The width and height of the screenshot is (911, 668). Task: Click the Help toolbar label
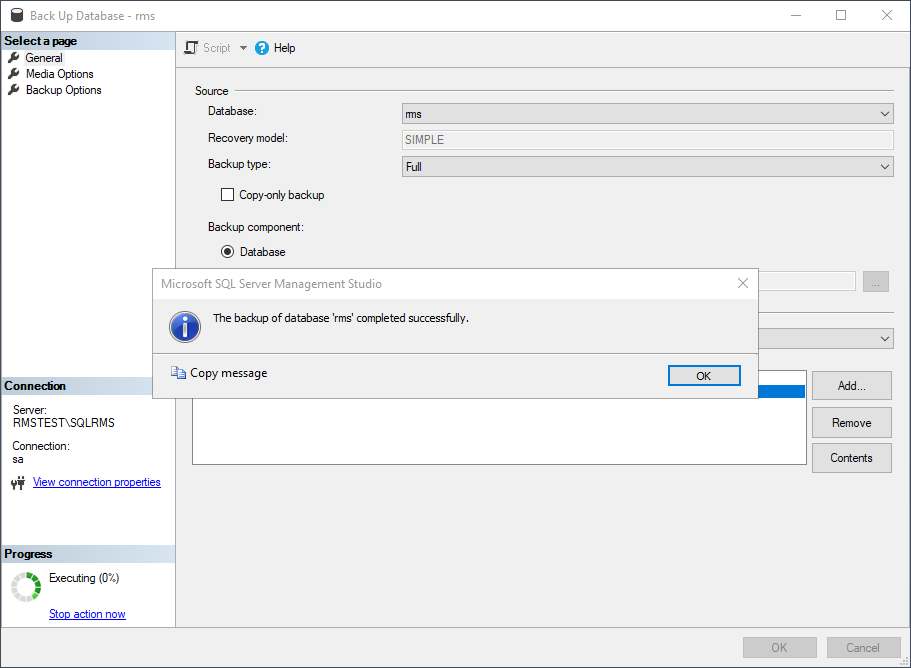point(284,48)
